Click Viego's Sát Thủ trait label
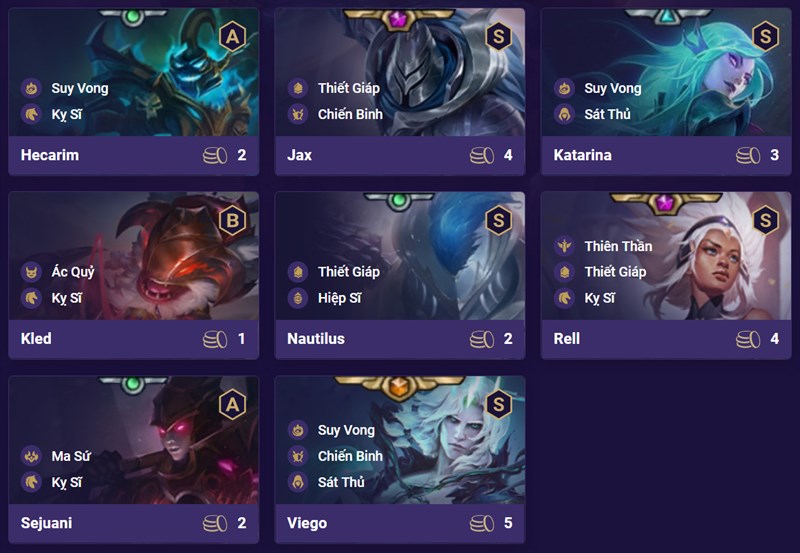The width and height of the screenshot is (800, 553). point(341,482)
